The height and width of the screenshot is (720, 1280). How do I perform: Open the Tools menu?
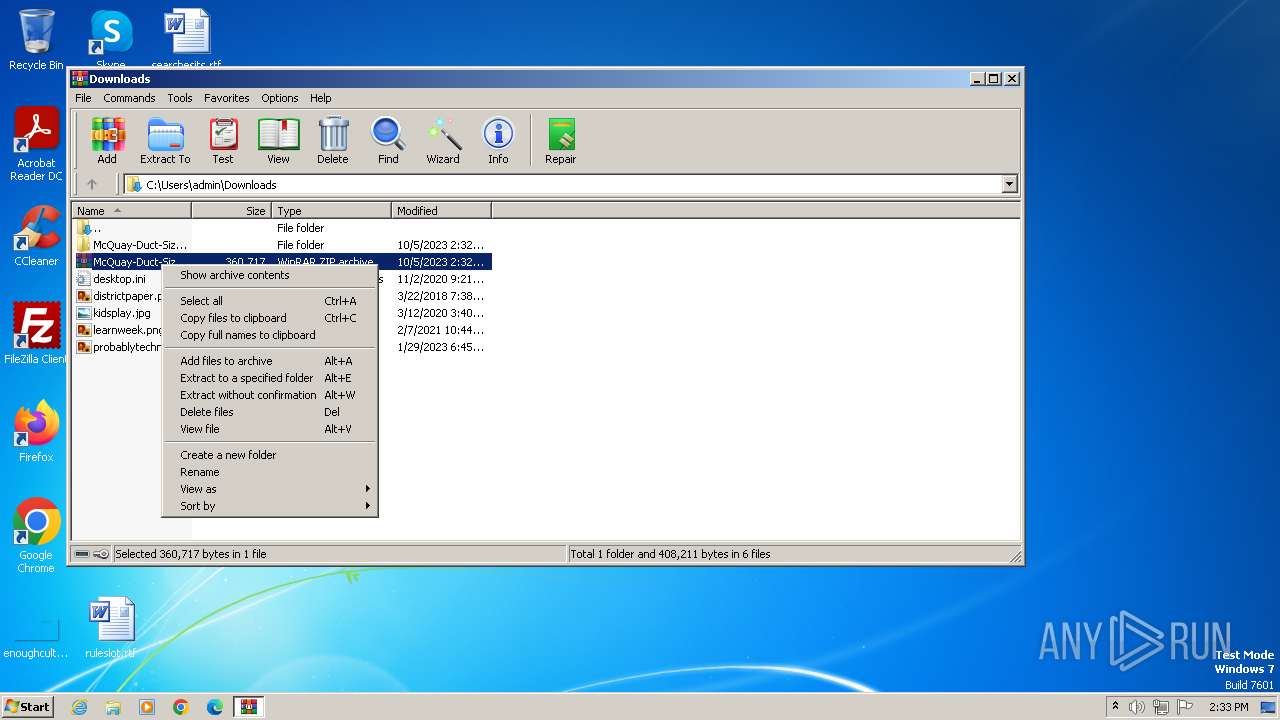point(180,98)
